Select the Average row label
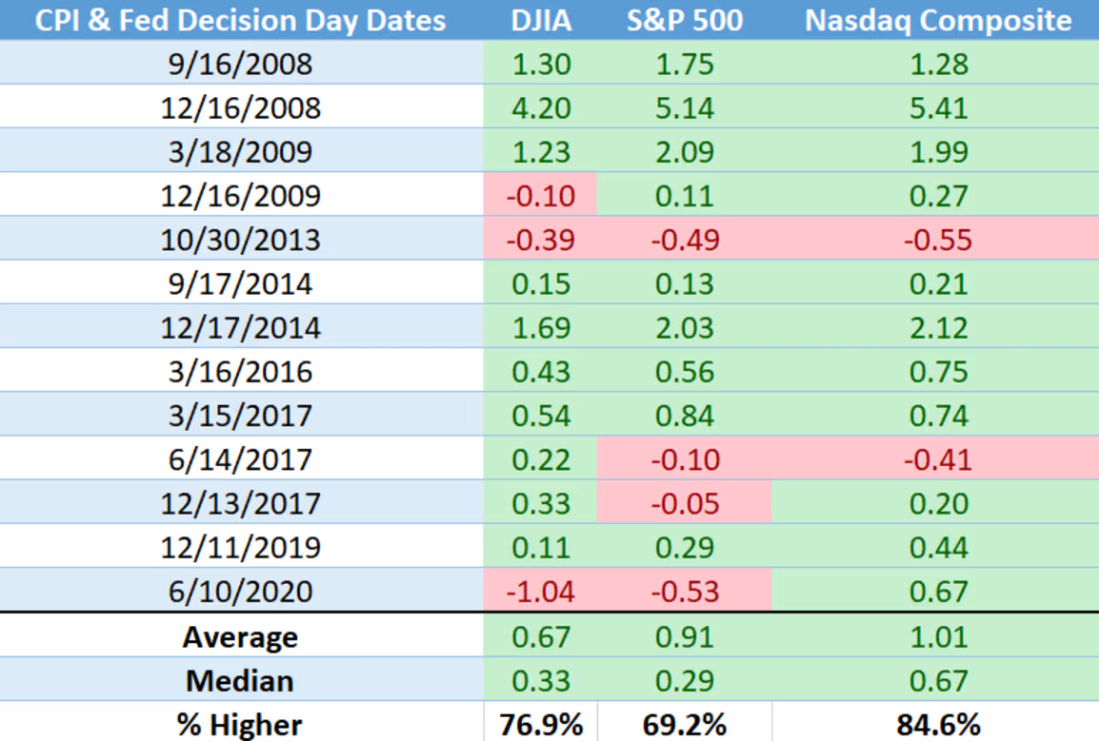Screen dimensions: 1099x741 tap(240, 637)
